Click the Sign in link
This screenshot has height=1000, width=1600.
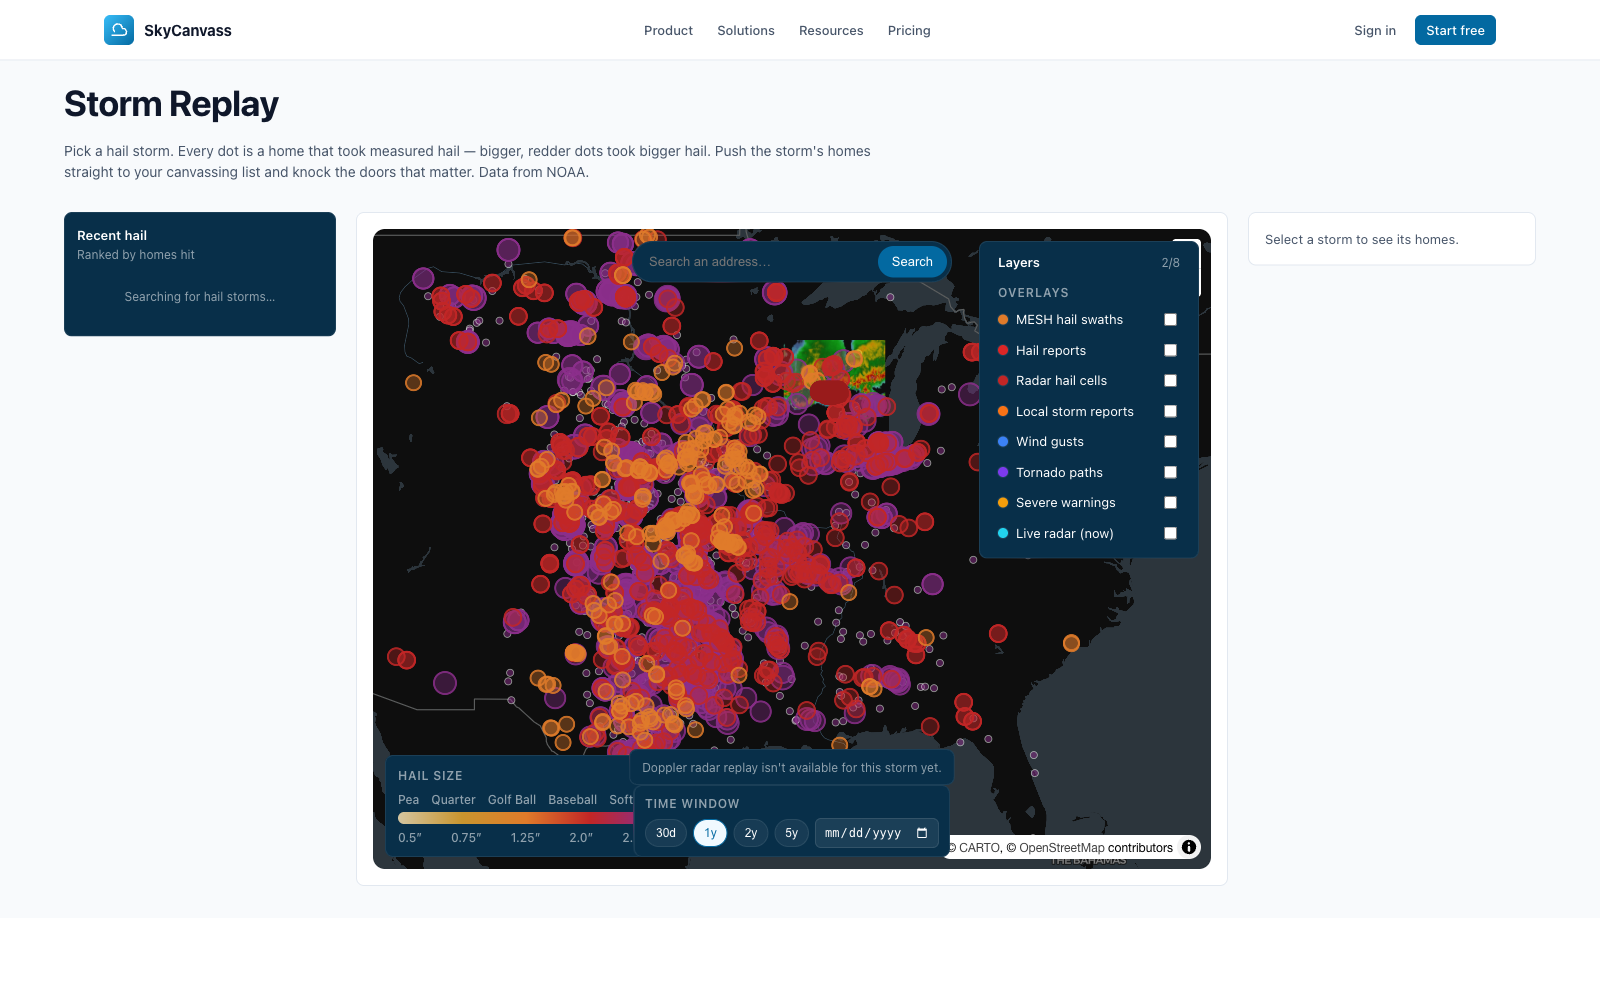click(1375, 31)
